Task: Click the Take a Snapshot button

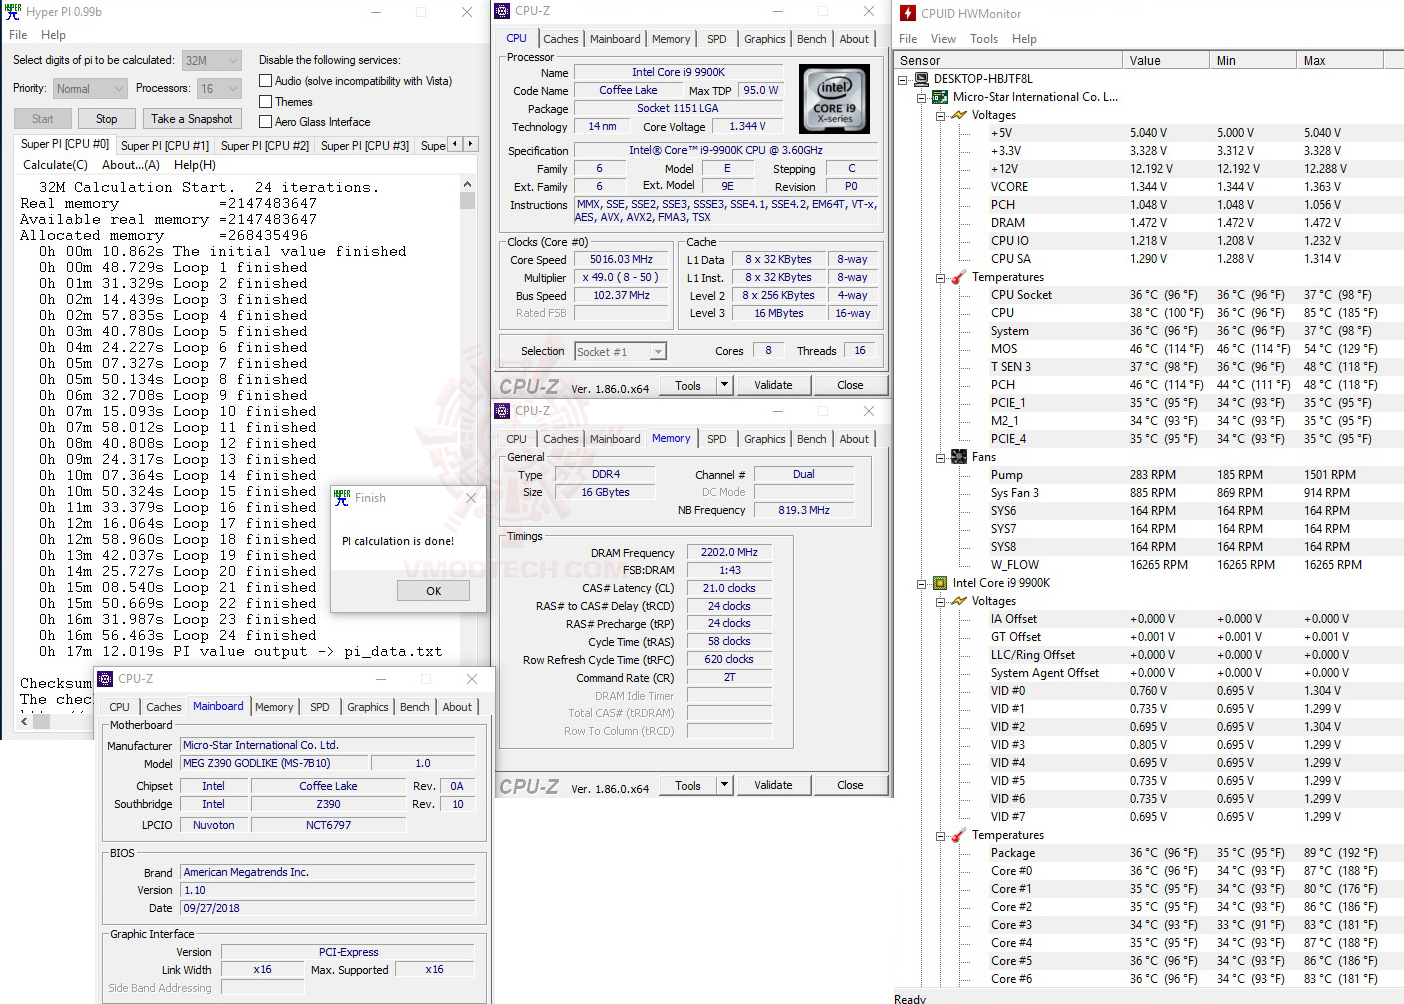Action: [192, 118]
